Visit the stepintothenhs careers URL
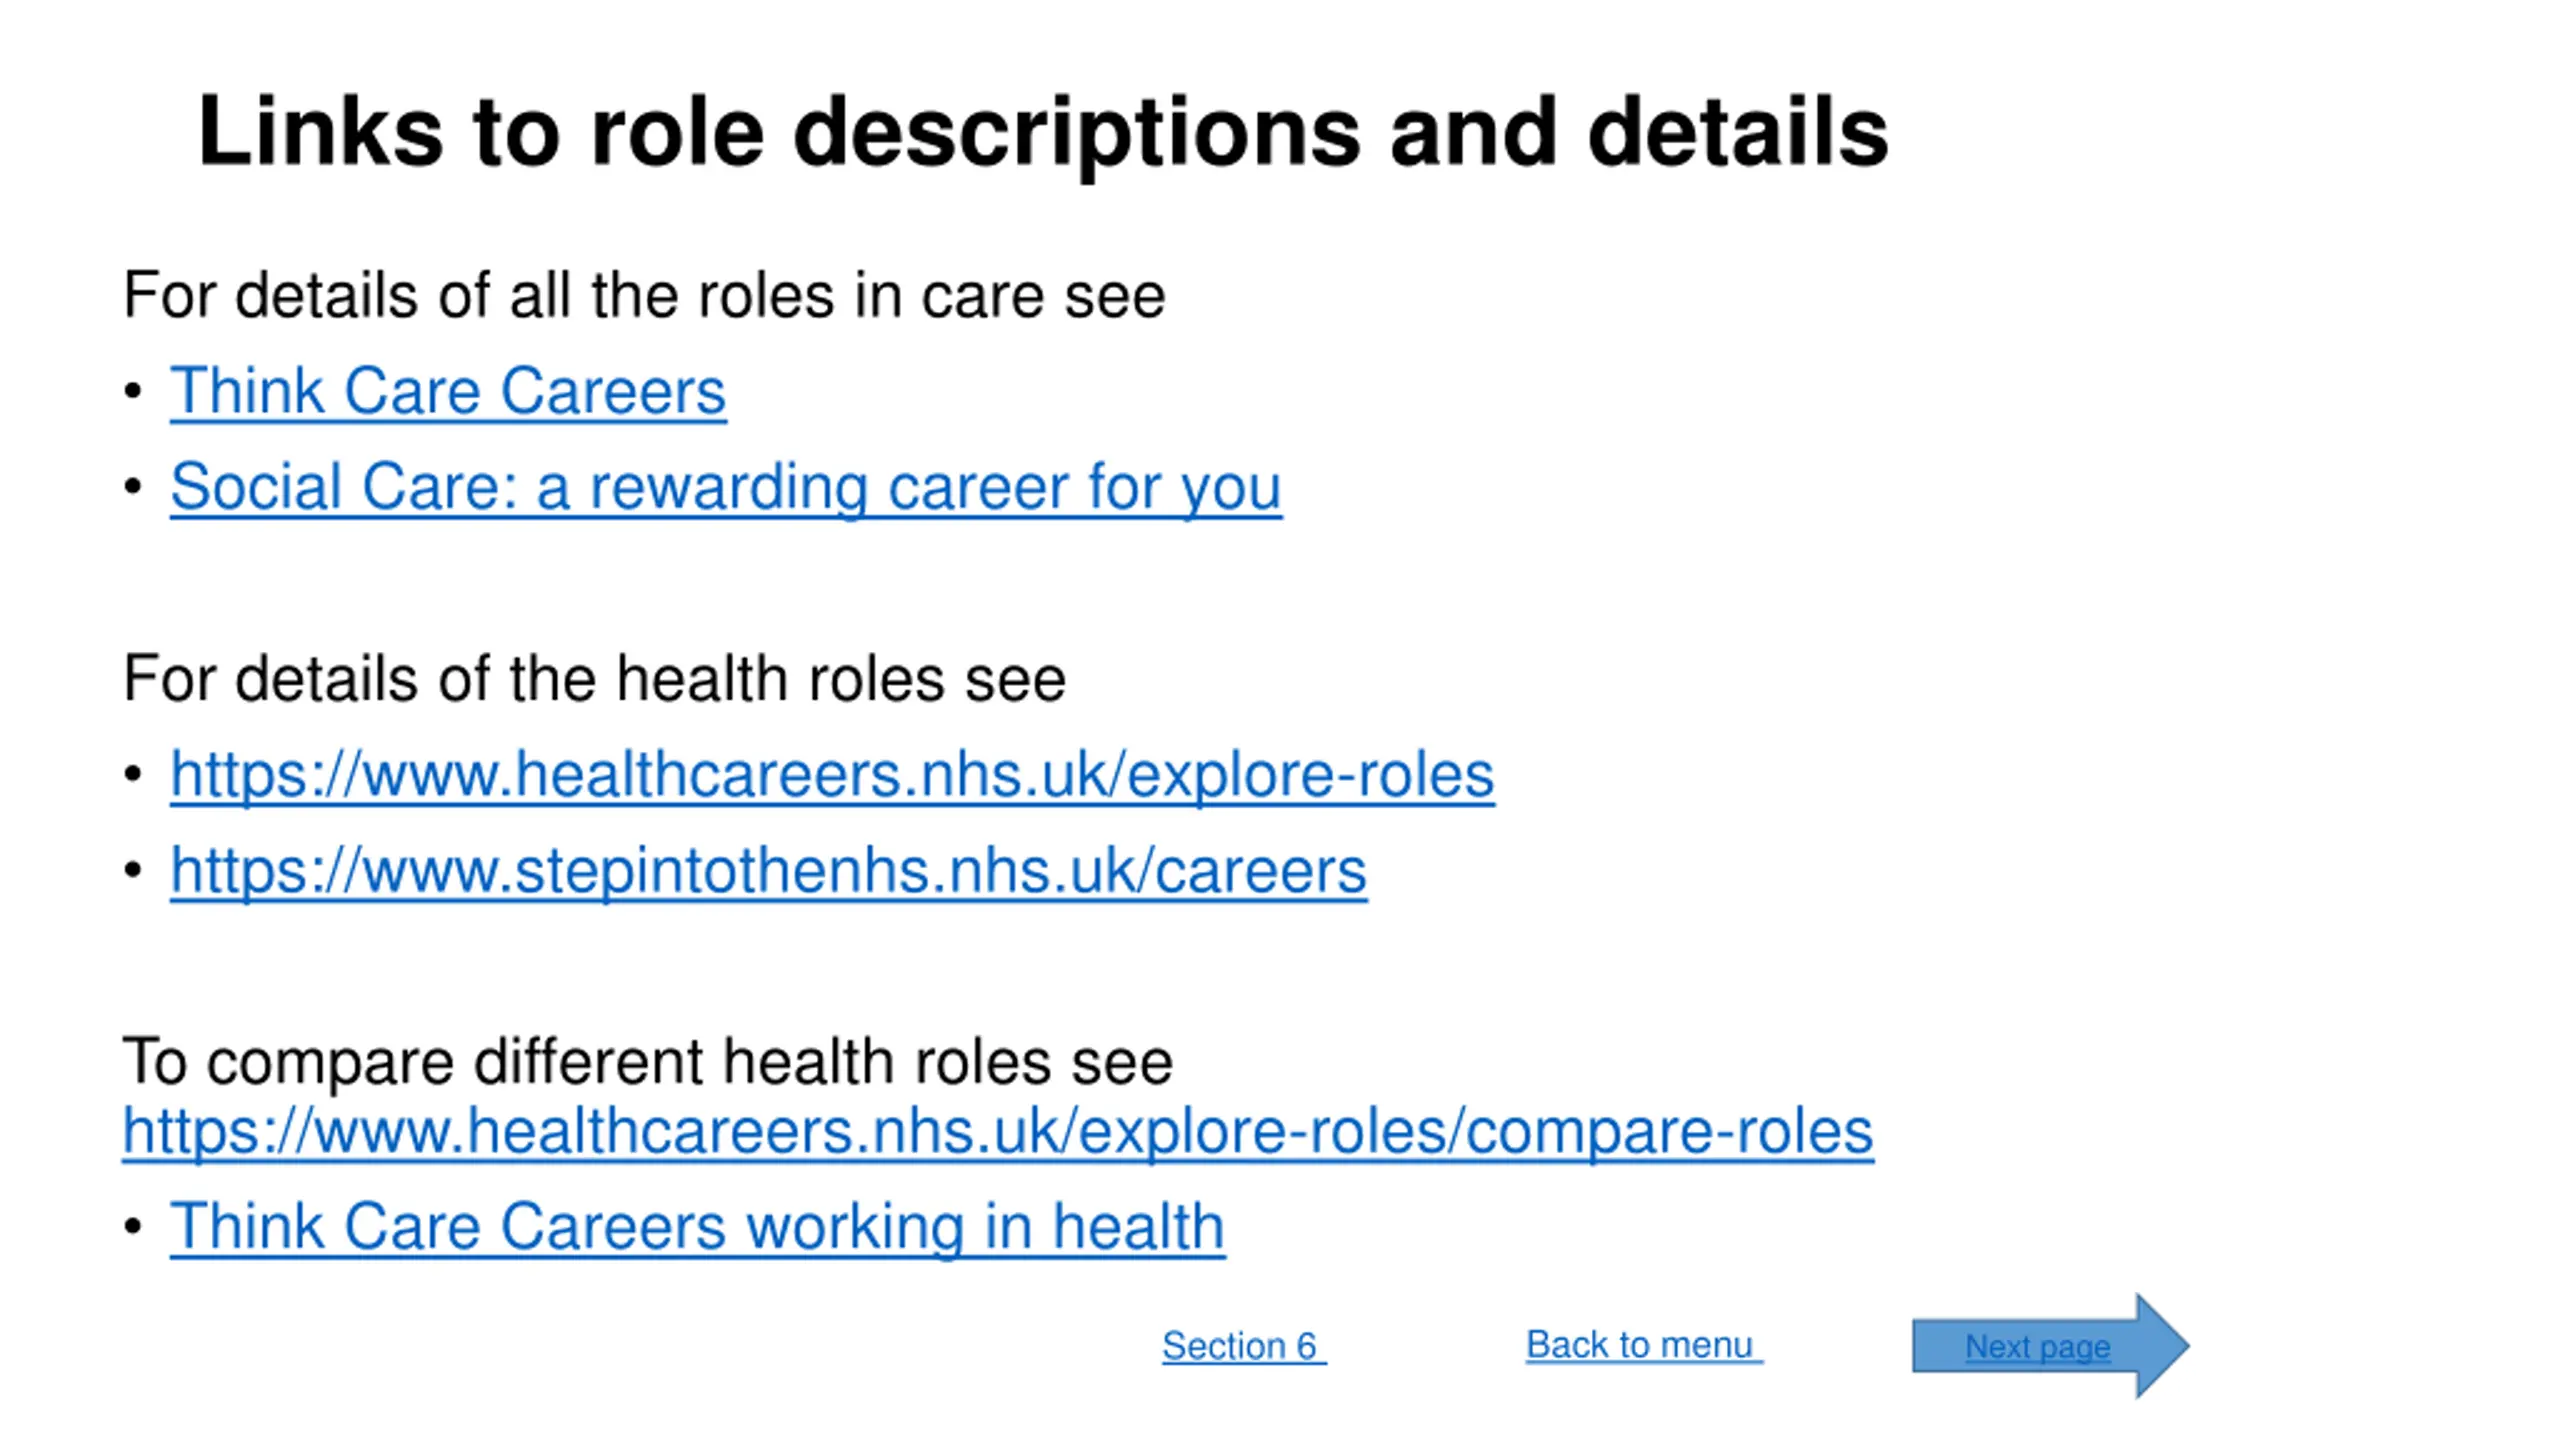This screenshot has width=2560, height=1440. (x=768, y=871)
